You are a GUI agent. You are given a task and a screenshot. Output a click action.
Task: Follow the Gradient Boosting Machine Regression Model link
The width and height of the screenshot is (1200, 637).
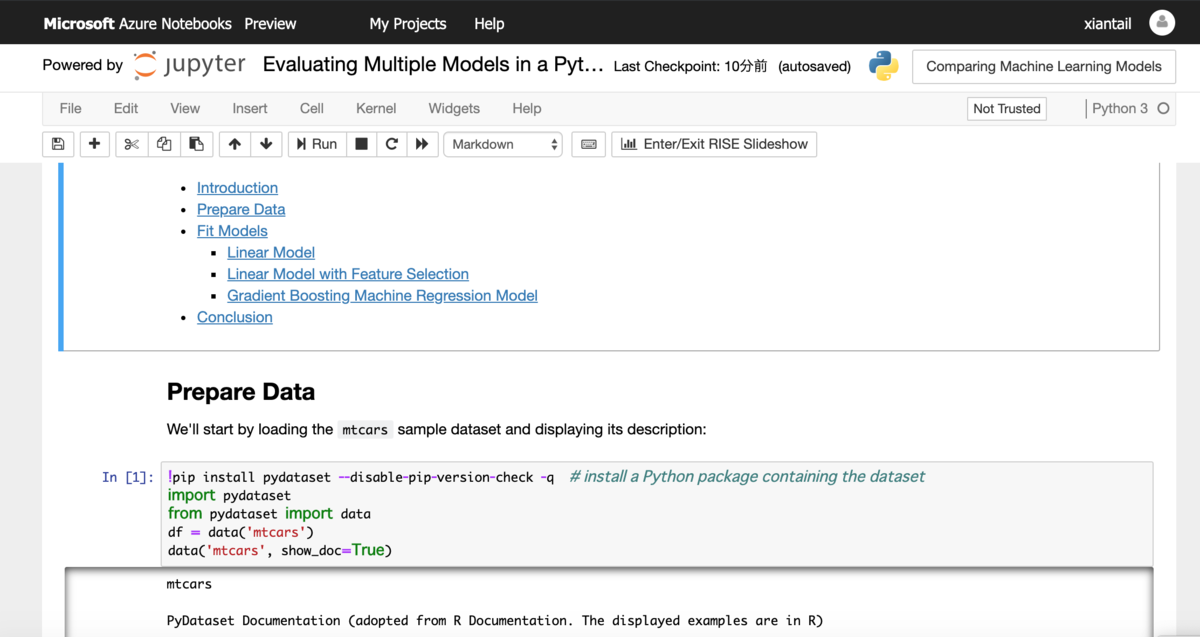pyautogui.click(x=382, y=296)
